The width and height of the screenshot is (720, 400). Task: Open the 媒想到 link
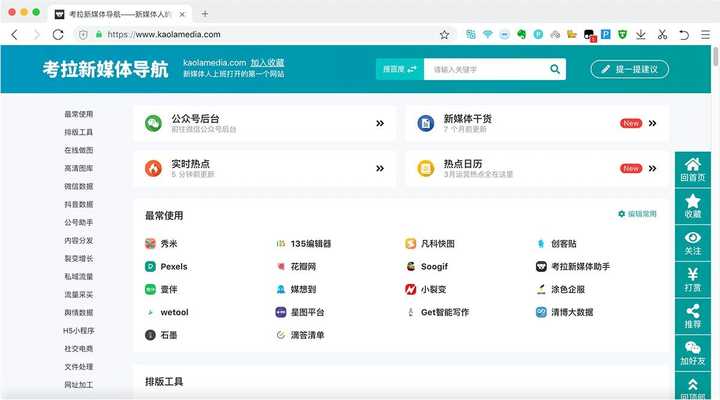(x=296, y=289)
